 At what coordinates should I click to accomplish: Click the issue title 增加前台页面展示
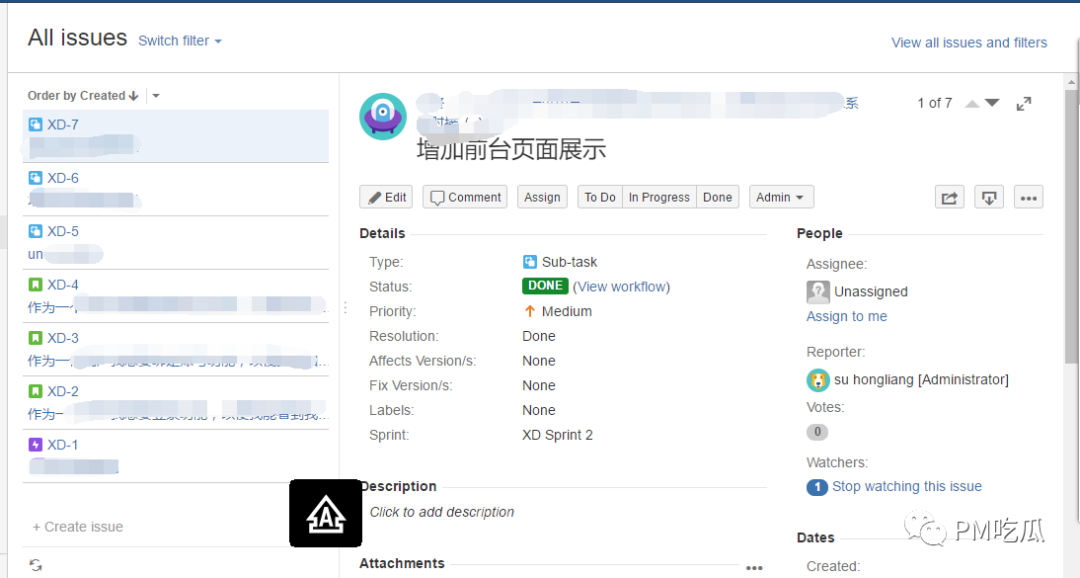click(x=511, y=149)
